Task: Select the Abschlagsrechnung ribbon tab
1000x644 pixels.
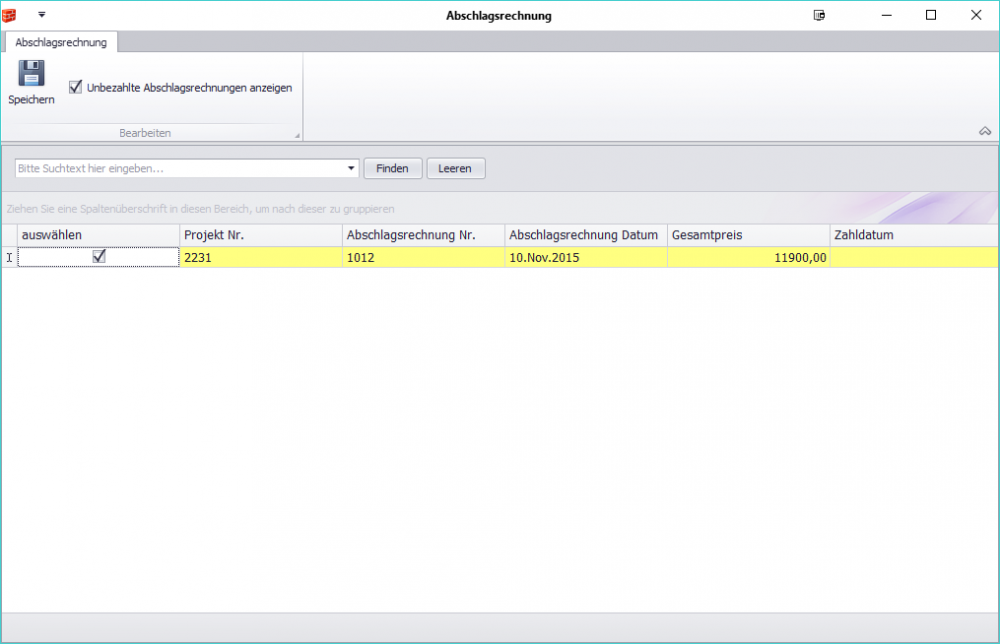Action: pos(61,42)
